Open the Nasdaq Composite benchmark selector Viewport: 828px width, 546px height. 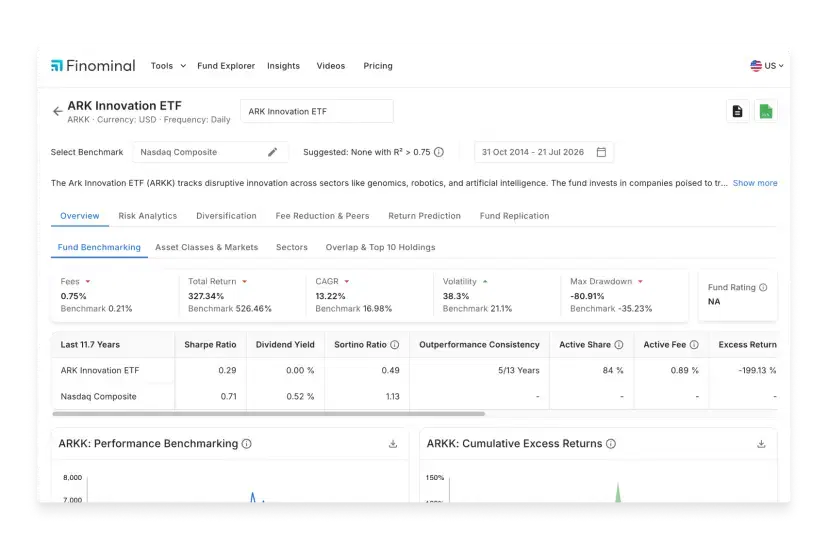tap(210, 152)
